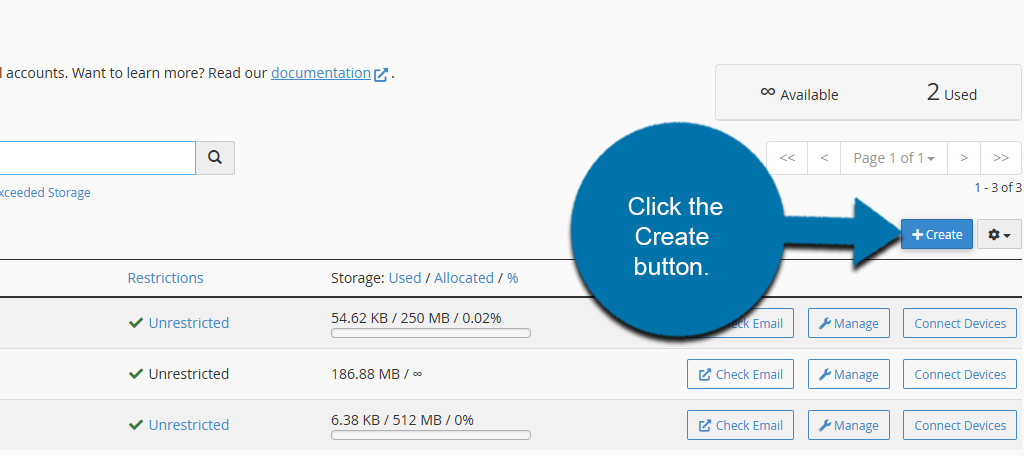Go to next page arrow
Screen dimensions: 1024x456
(963, 158)
